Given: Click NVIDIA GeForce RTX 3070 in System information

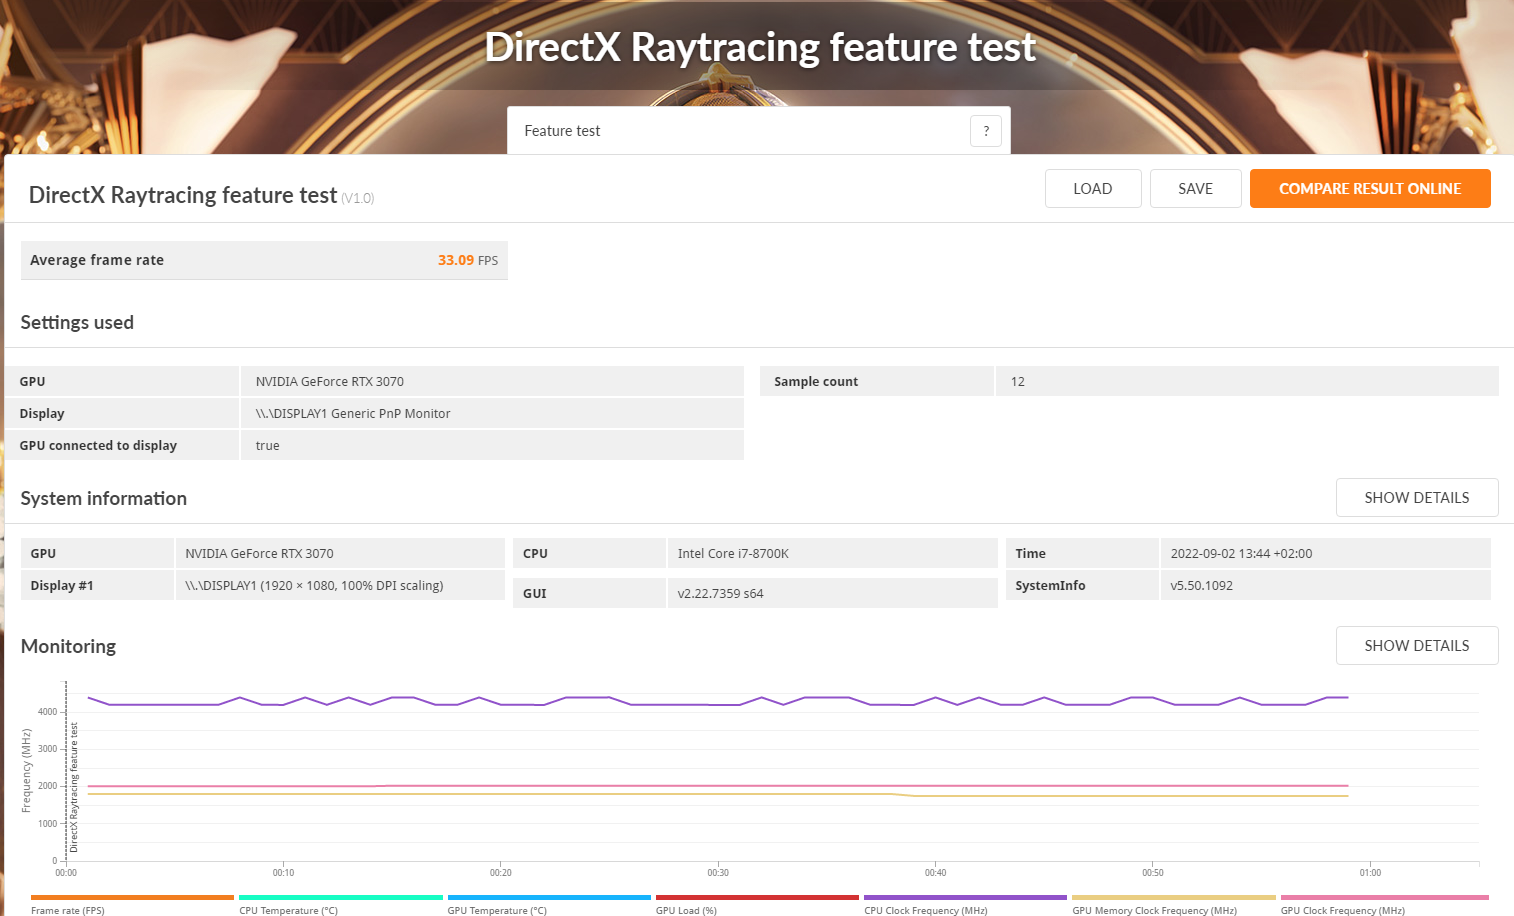Looking at the screenshot, I should (x=259, y=553).
